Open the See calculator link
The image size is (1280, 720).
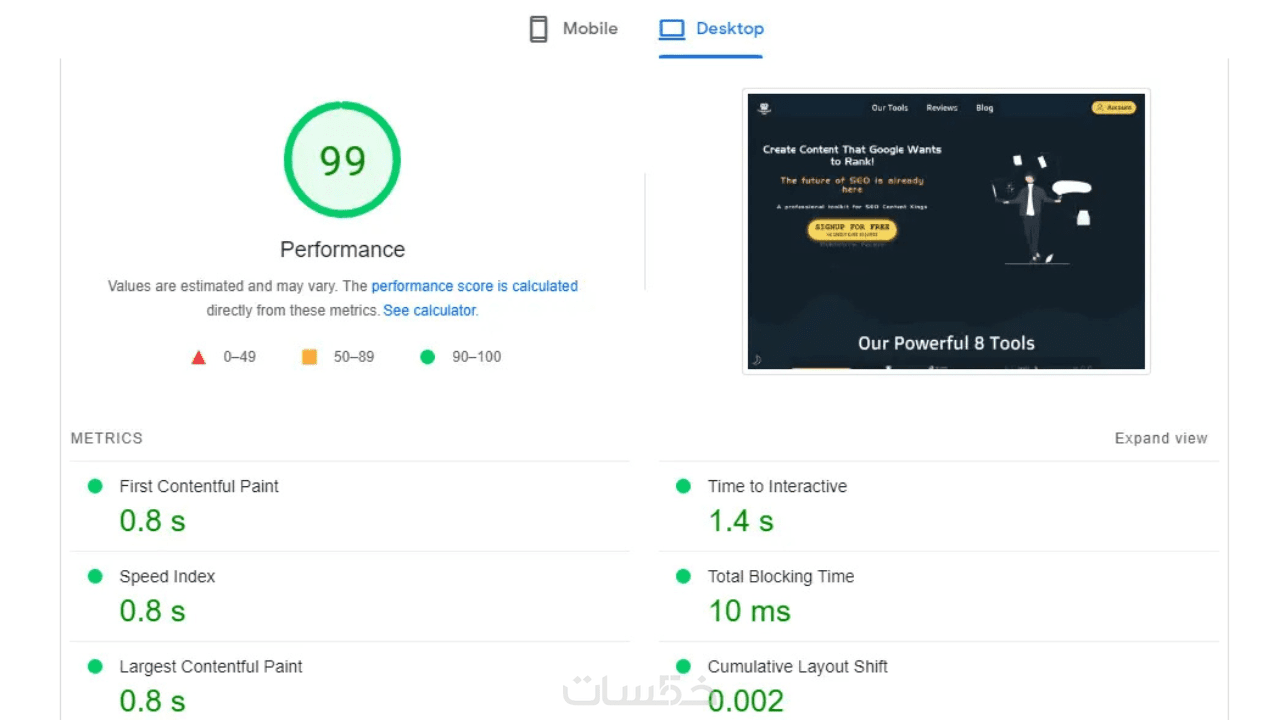click(x=429, y=311)
